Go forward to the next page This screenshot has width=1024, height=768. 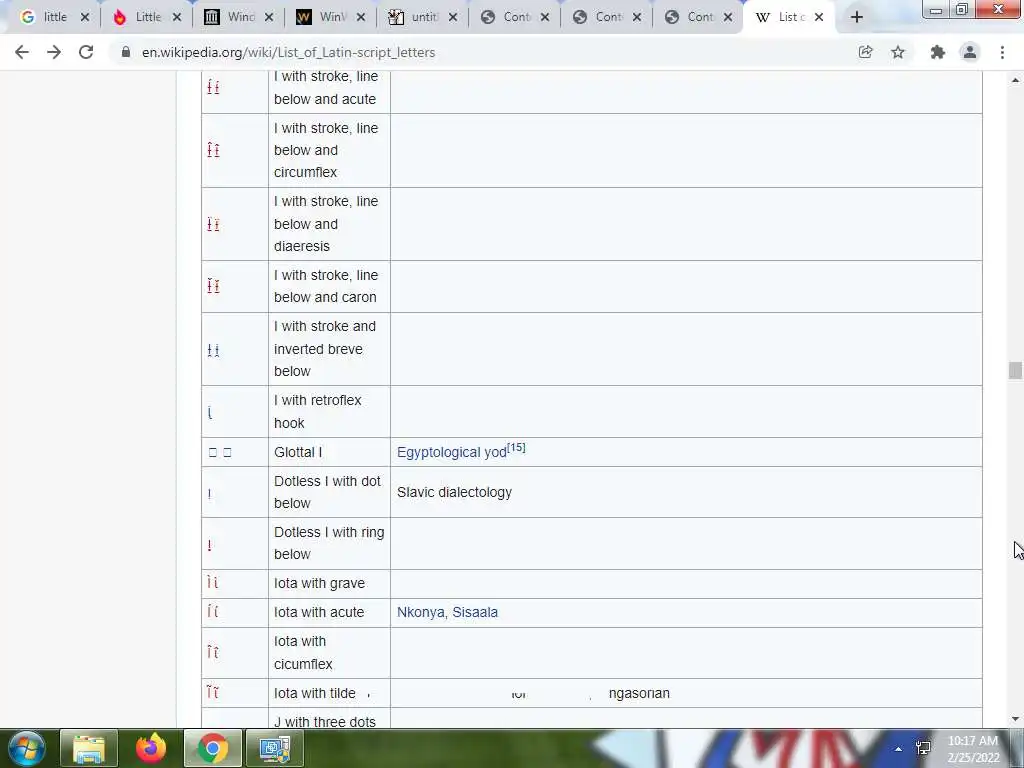(54, 52)
